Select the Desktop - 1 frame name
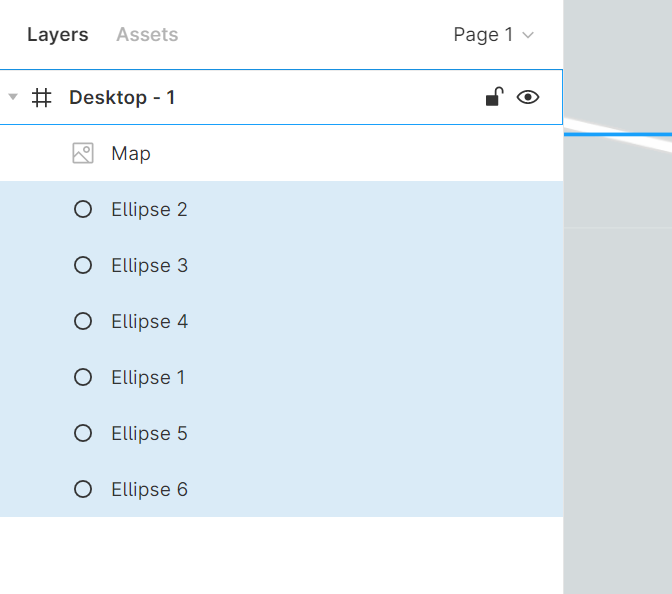The width and height of the screenshot is (672, 594). (122, 97)
